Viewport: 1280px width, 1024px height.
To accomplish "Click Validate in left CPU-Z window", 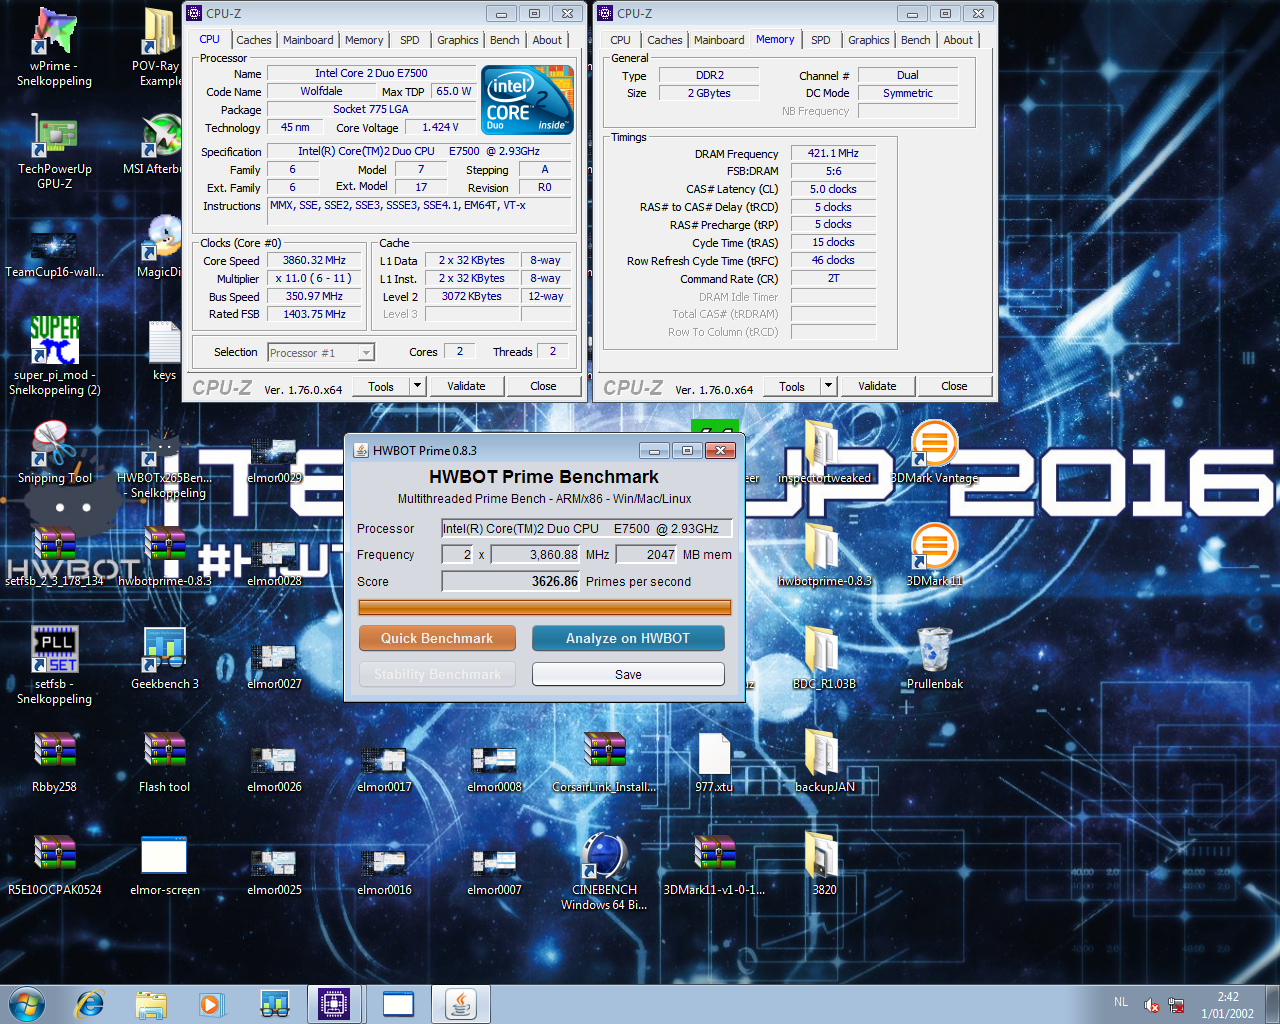I will 466,386.
